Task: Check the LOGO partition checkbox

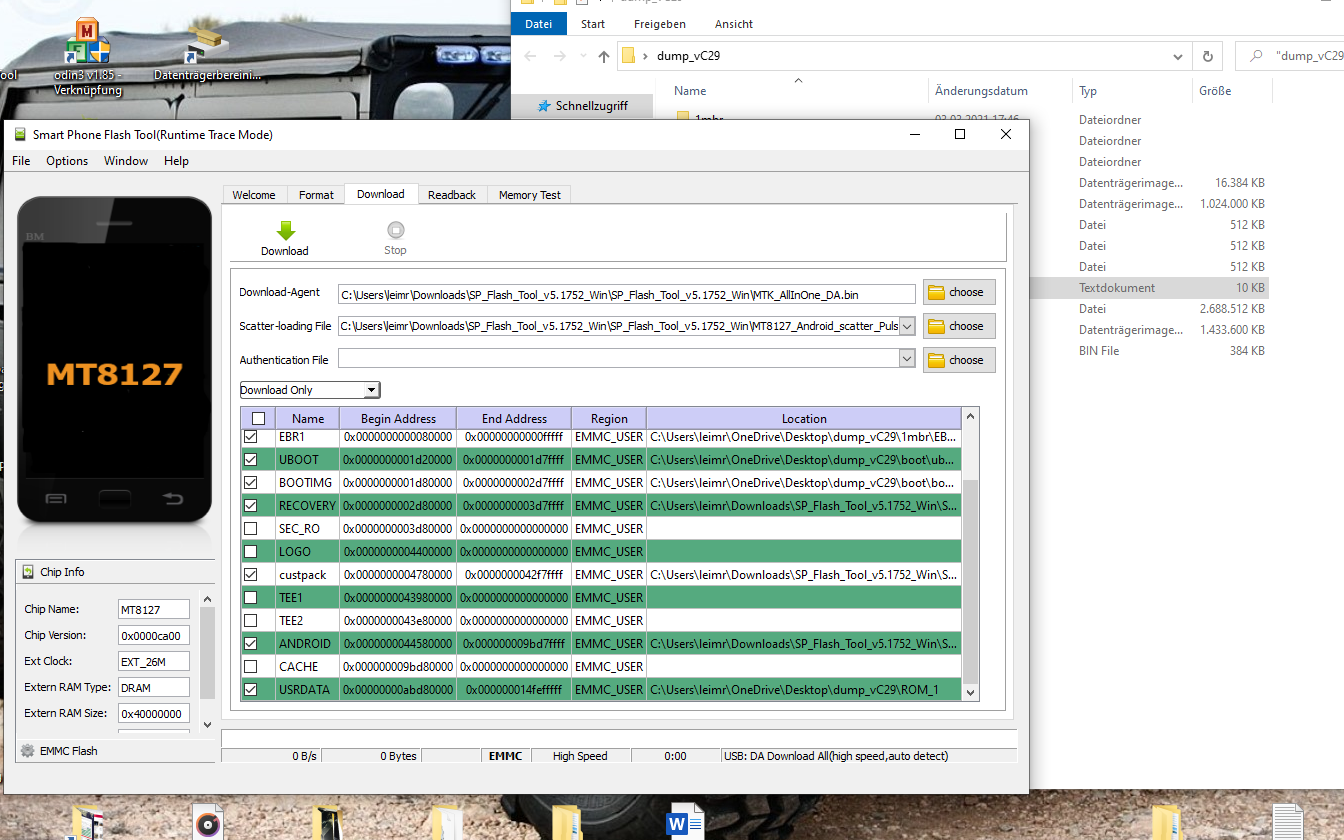Action: click(x=251, y=552)
